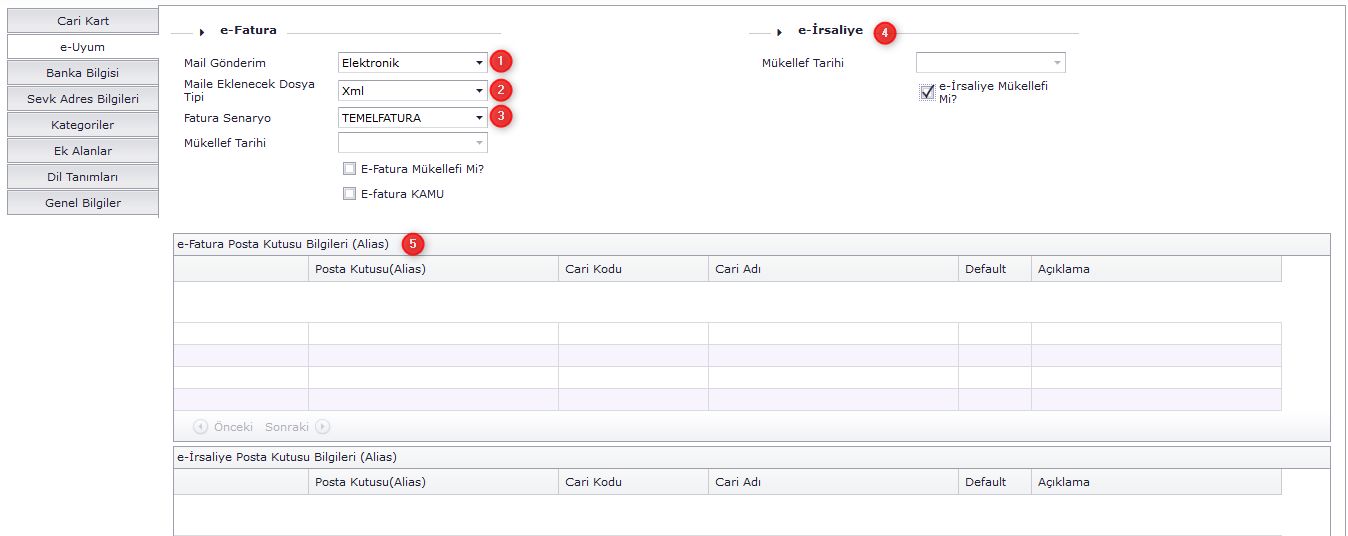Collapse the e-Fatura section arrow
Viewport: 1348px width, 536px height.
(202, 32)
